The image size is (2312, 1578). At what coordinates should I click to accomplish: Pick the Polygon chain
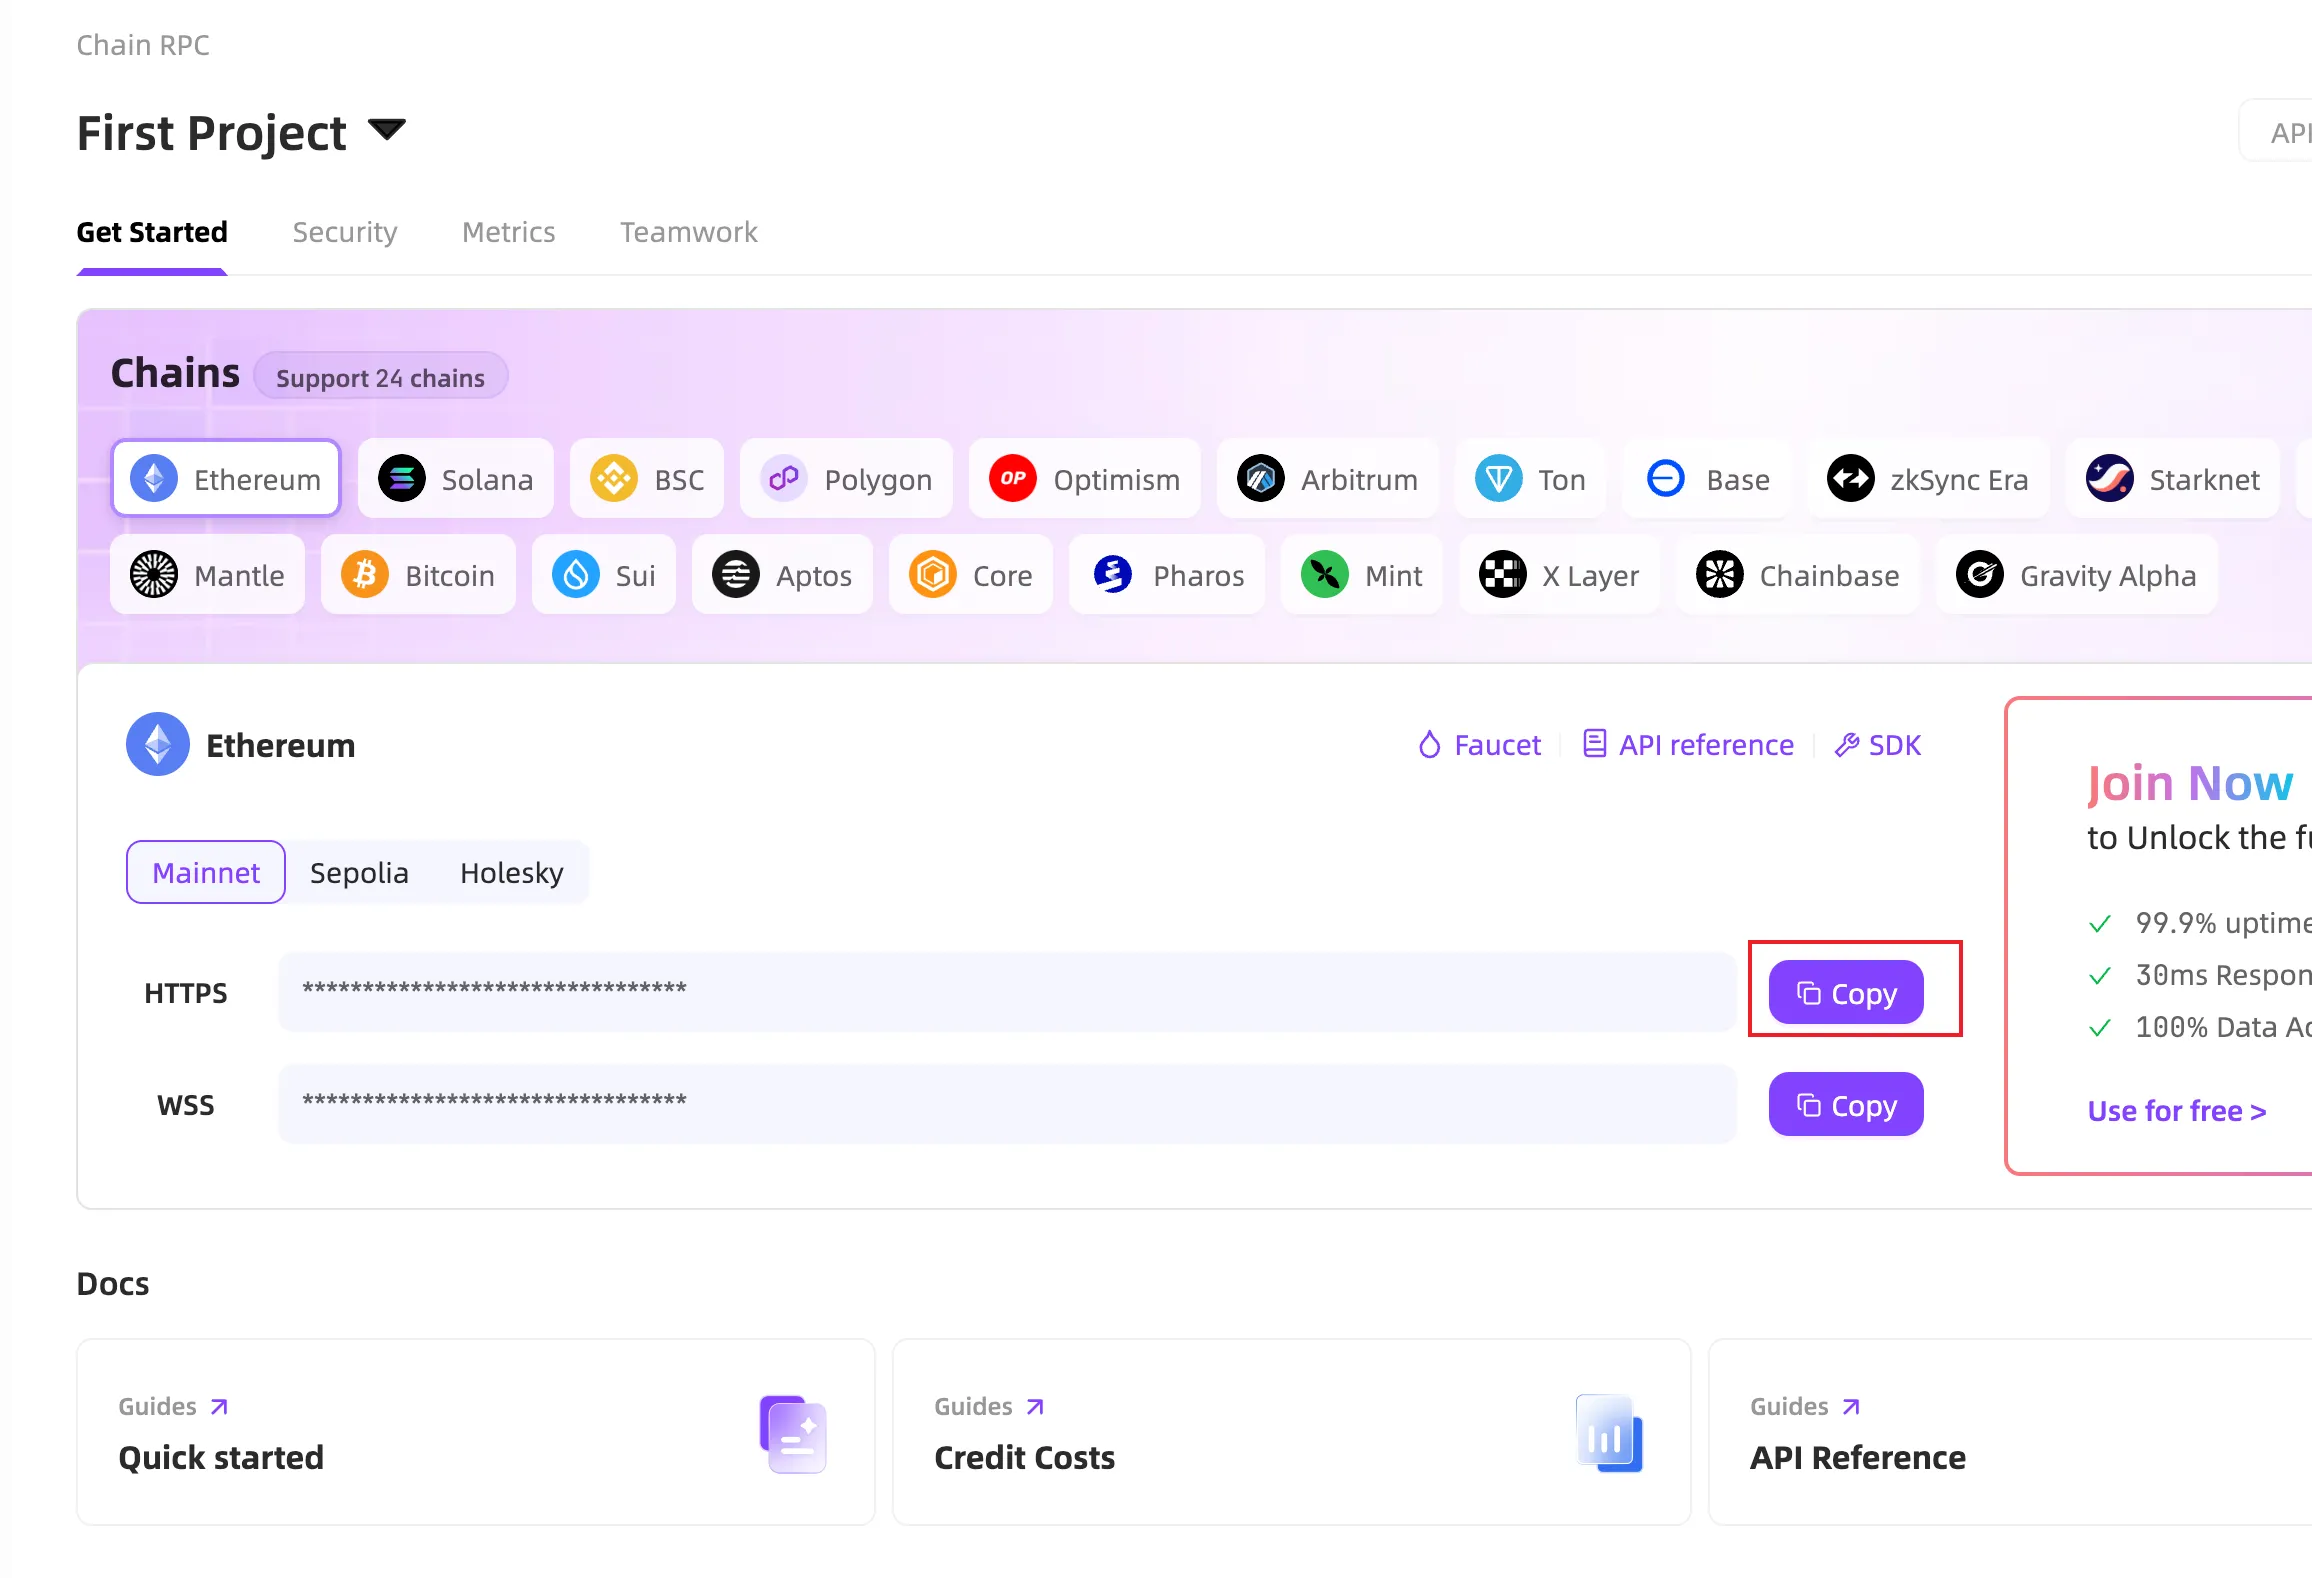coord(846,479)
